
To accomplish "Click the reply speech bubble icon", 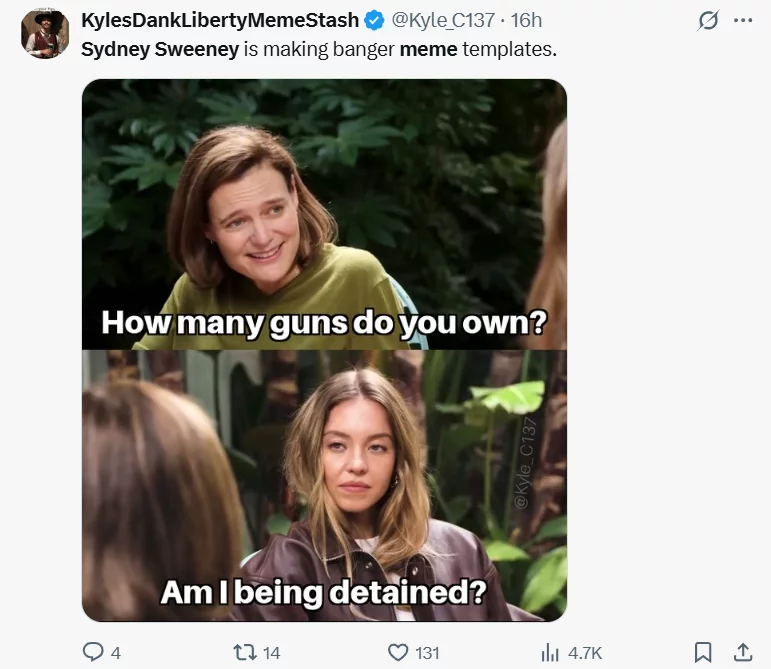I will tap(92, 652).
